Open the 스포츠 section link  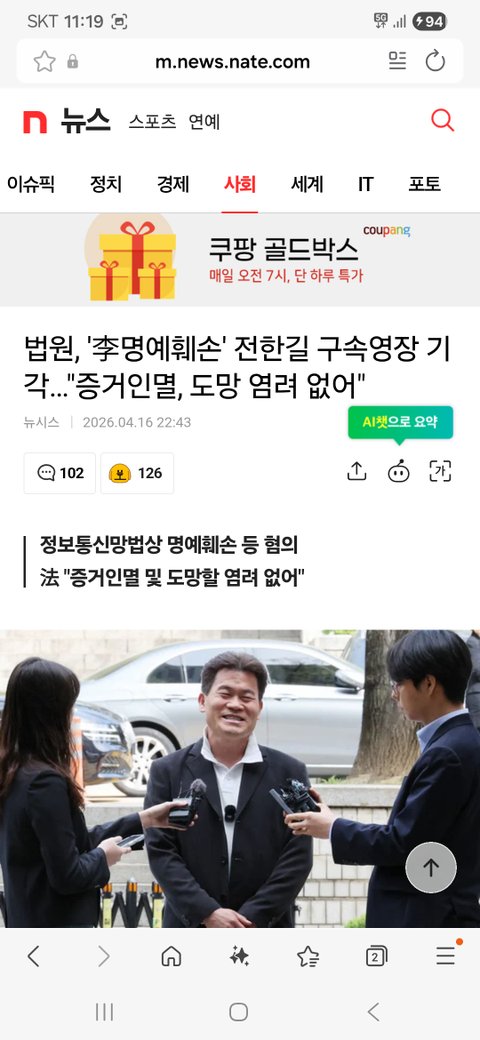[x=152, y=122]
